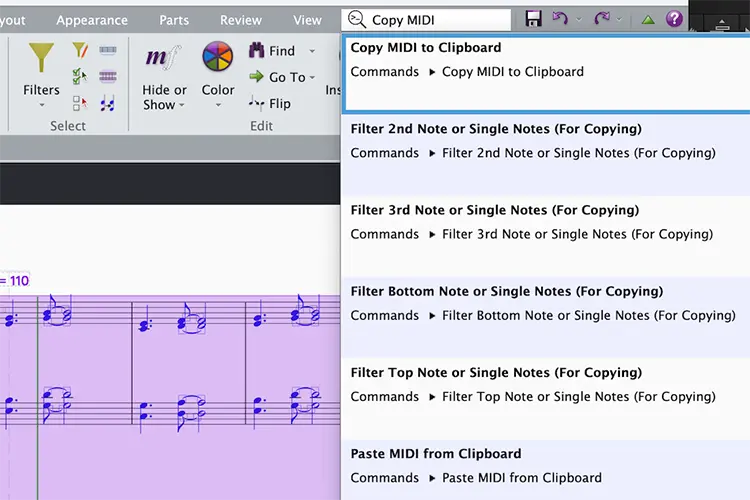Click the Flip notes icon

tap(256, 103)
